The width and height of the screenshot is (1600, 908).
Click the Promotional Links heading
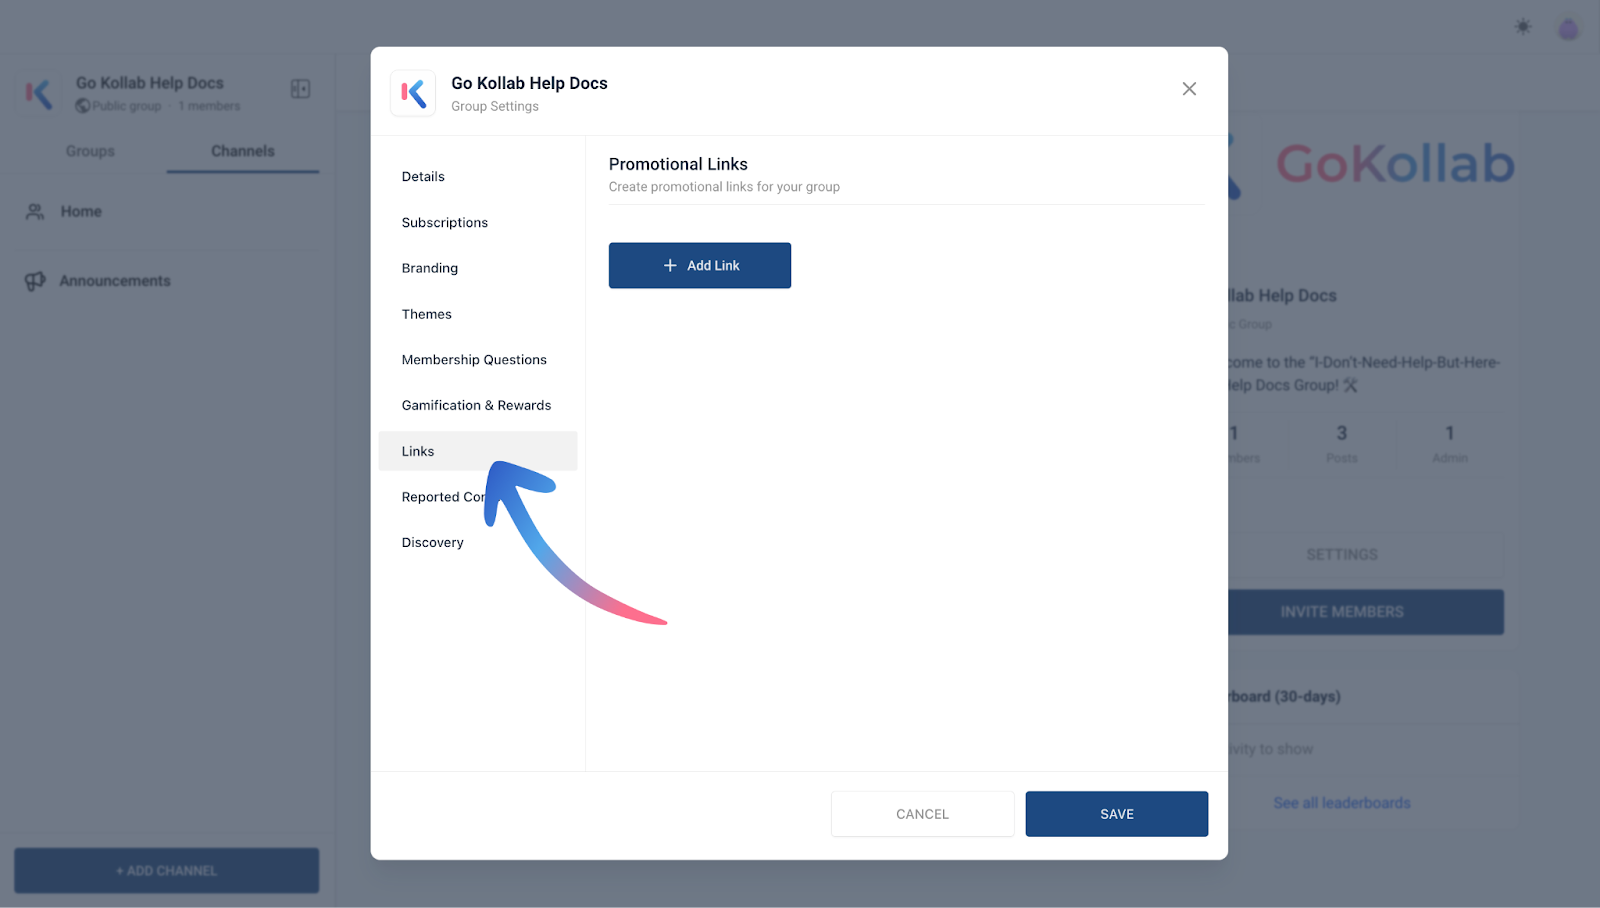click(678, 164)
